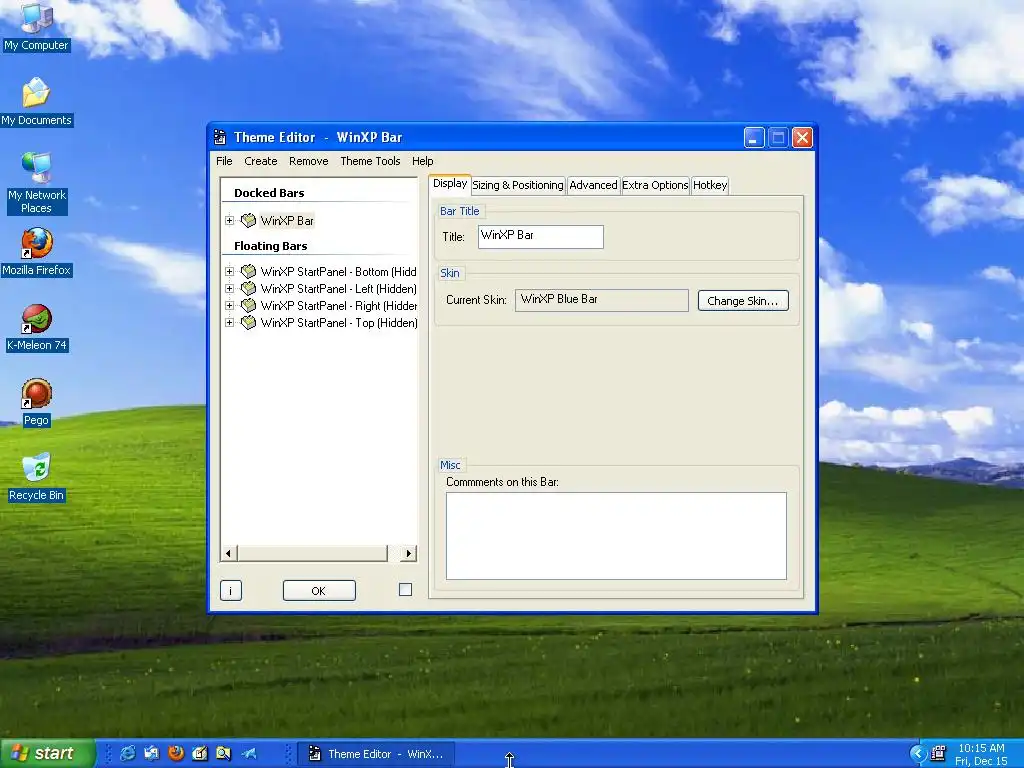The height and width of the screenshot is (768, 1024).
Task: Click the system tray filmstrip icon
Action: (938, 754)
